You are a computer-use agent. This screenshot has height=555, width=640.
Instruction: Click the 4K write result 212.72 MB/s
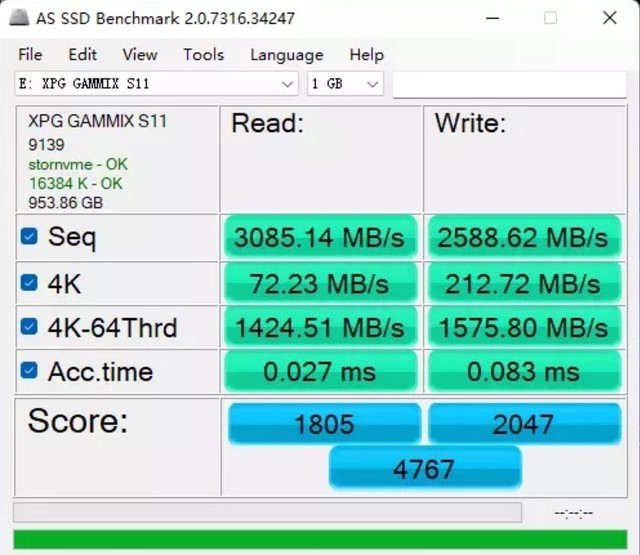[x=524, y=284]
